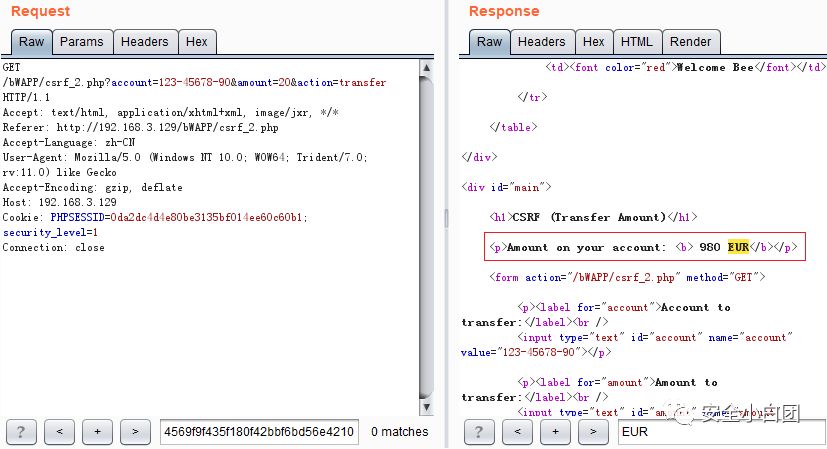Click the Request vertical scrollbar track

click(427, 237)
